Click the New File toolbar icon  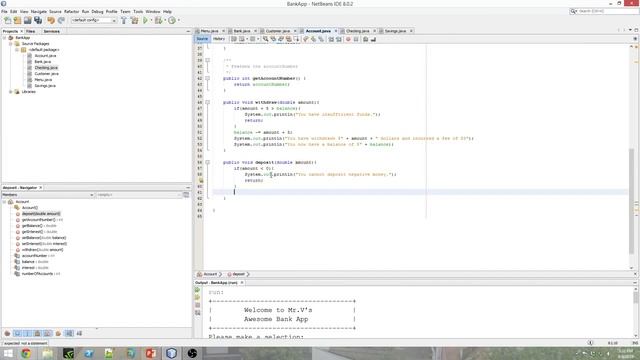pyautogui.click(x=8, y=20)
